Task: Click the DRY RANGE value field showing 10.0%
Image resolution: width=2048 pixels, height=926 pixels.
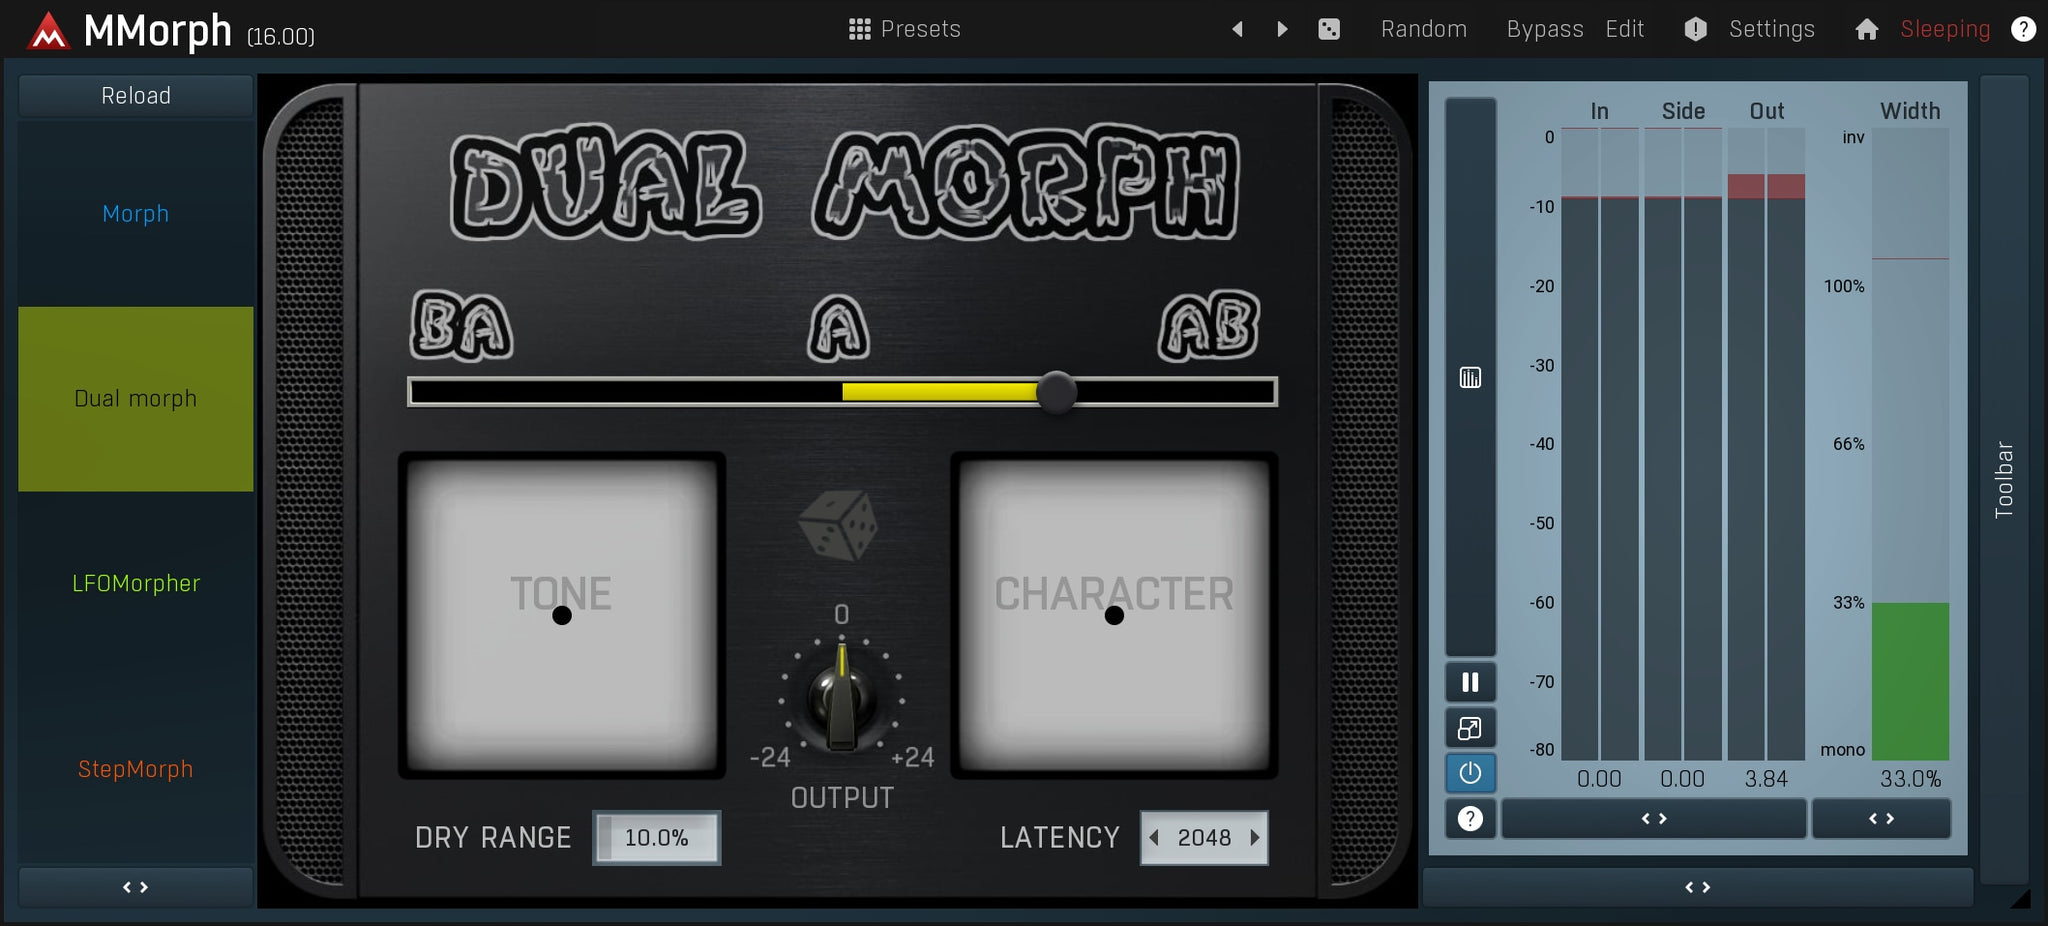Action: pos(656,837)
